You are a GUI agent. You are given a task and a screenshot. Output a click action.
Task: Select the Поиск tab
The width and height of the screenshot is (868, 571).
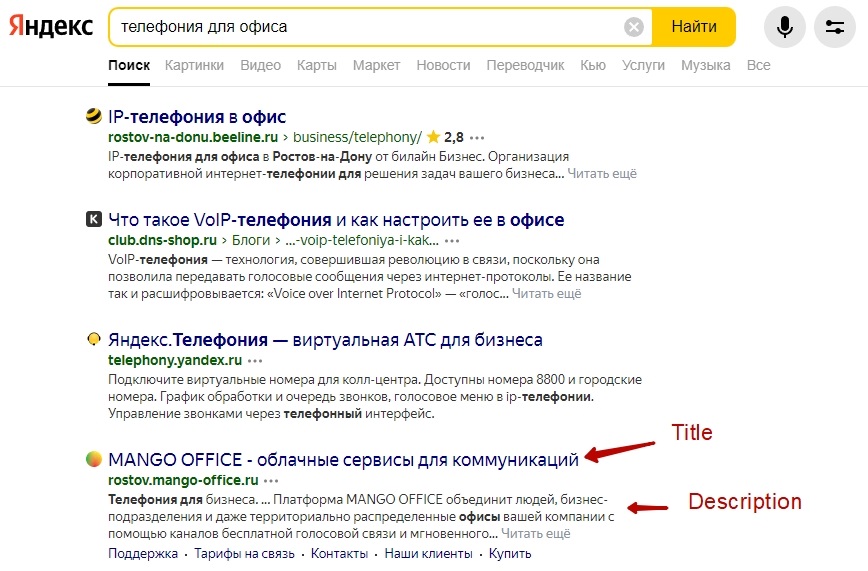[129, 65]
